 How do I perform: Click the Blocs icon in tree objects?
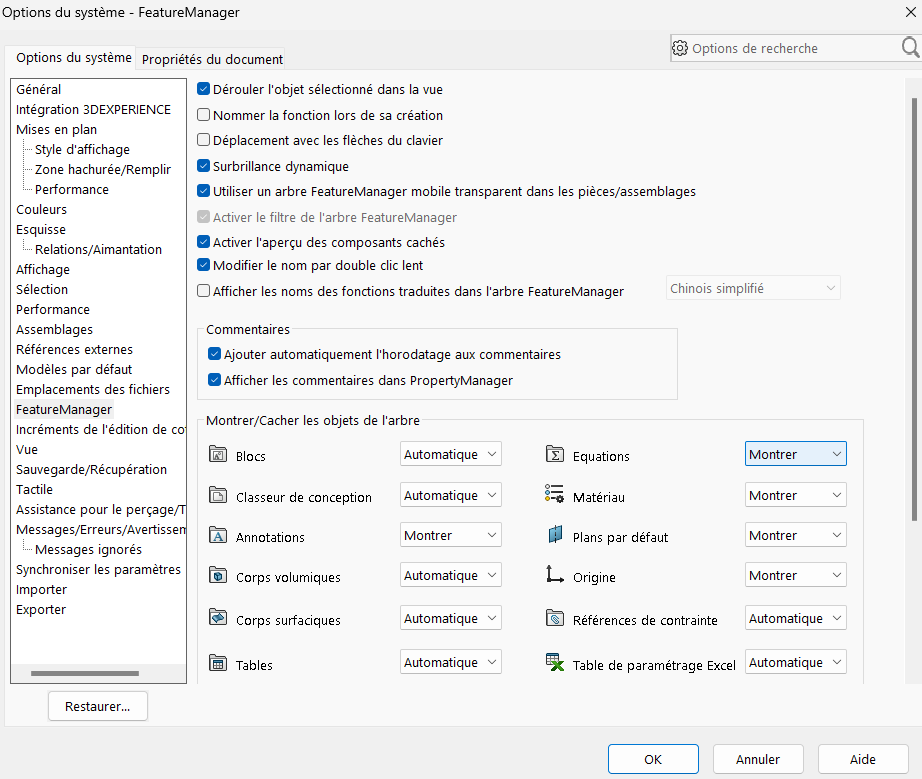(219, 455)
